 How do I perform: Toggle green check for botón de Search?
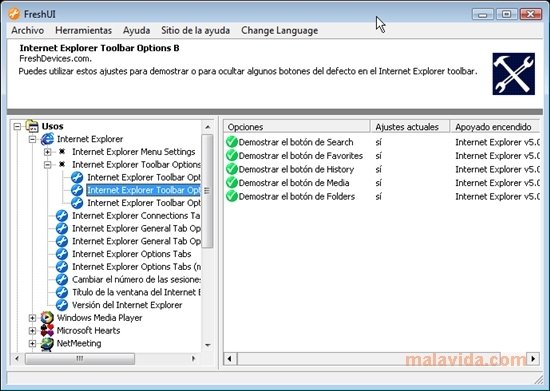232,142
